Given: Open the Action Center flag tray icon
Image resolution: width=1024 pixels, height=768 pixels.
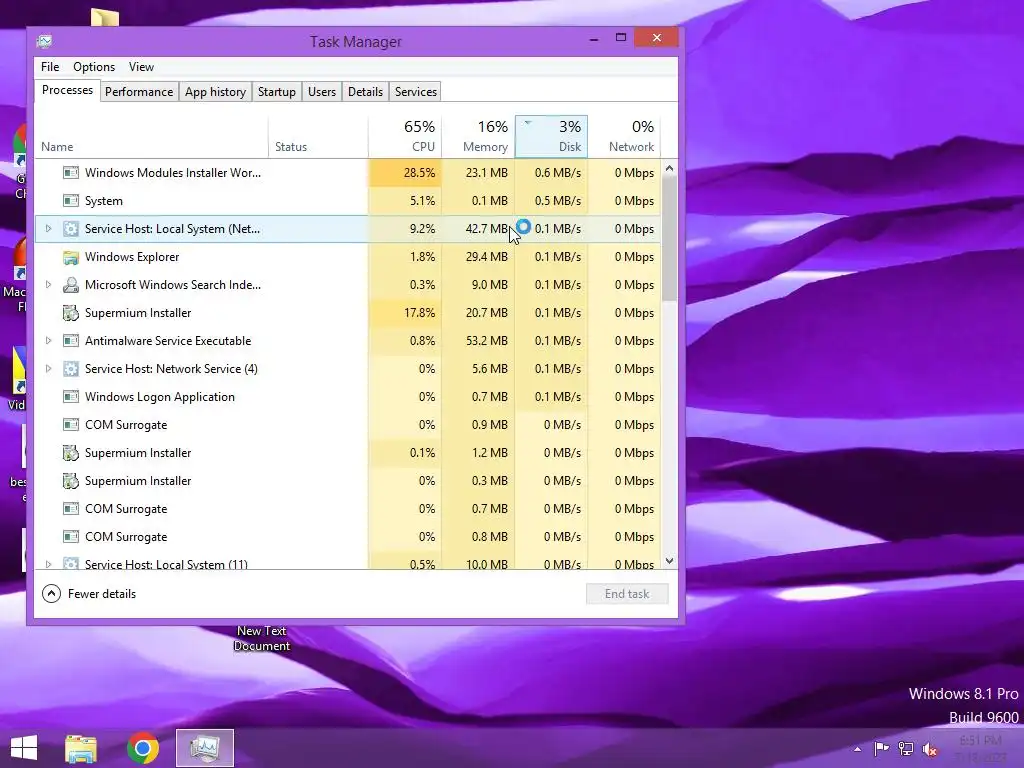Looking at the screenshot, I should (x=881, y=748).
